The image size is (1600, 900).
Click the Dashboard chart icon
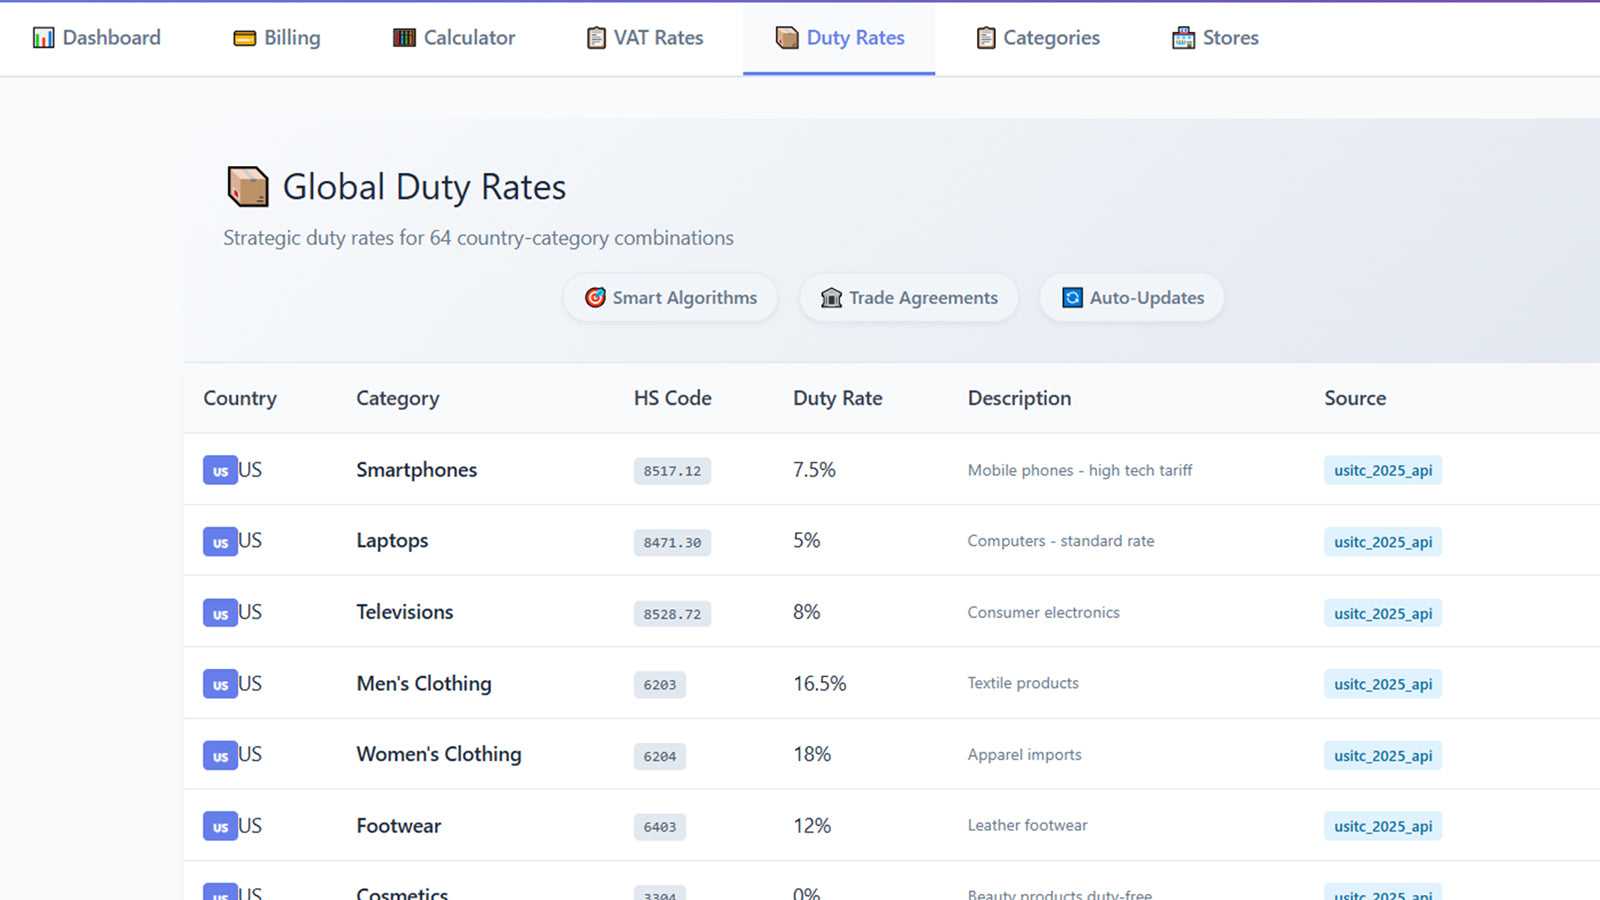pyautogui.click(x=43, y=37)
